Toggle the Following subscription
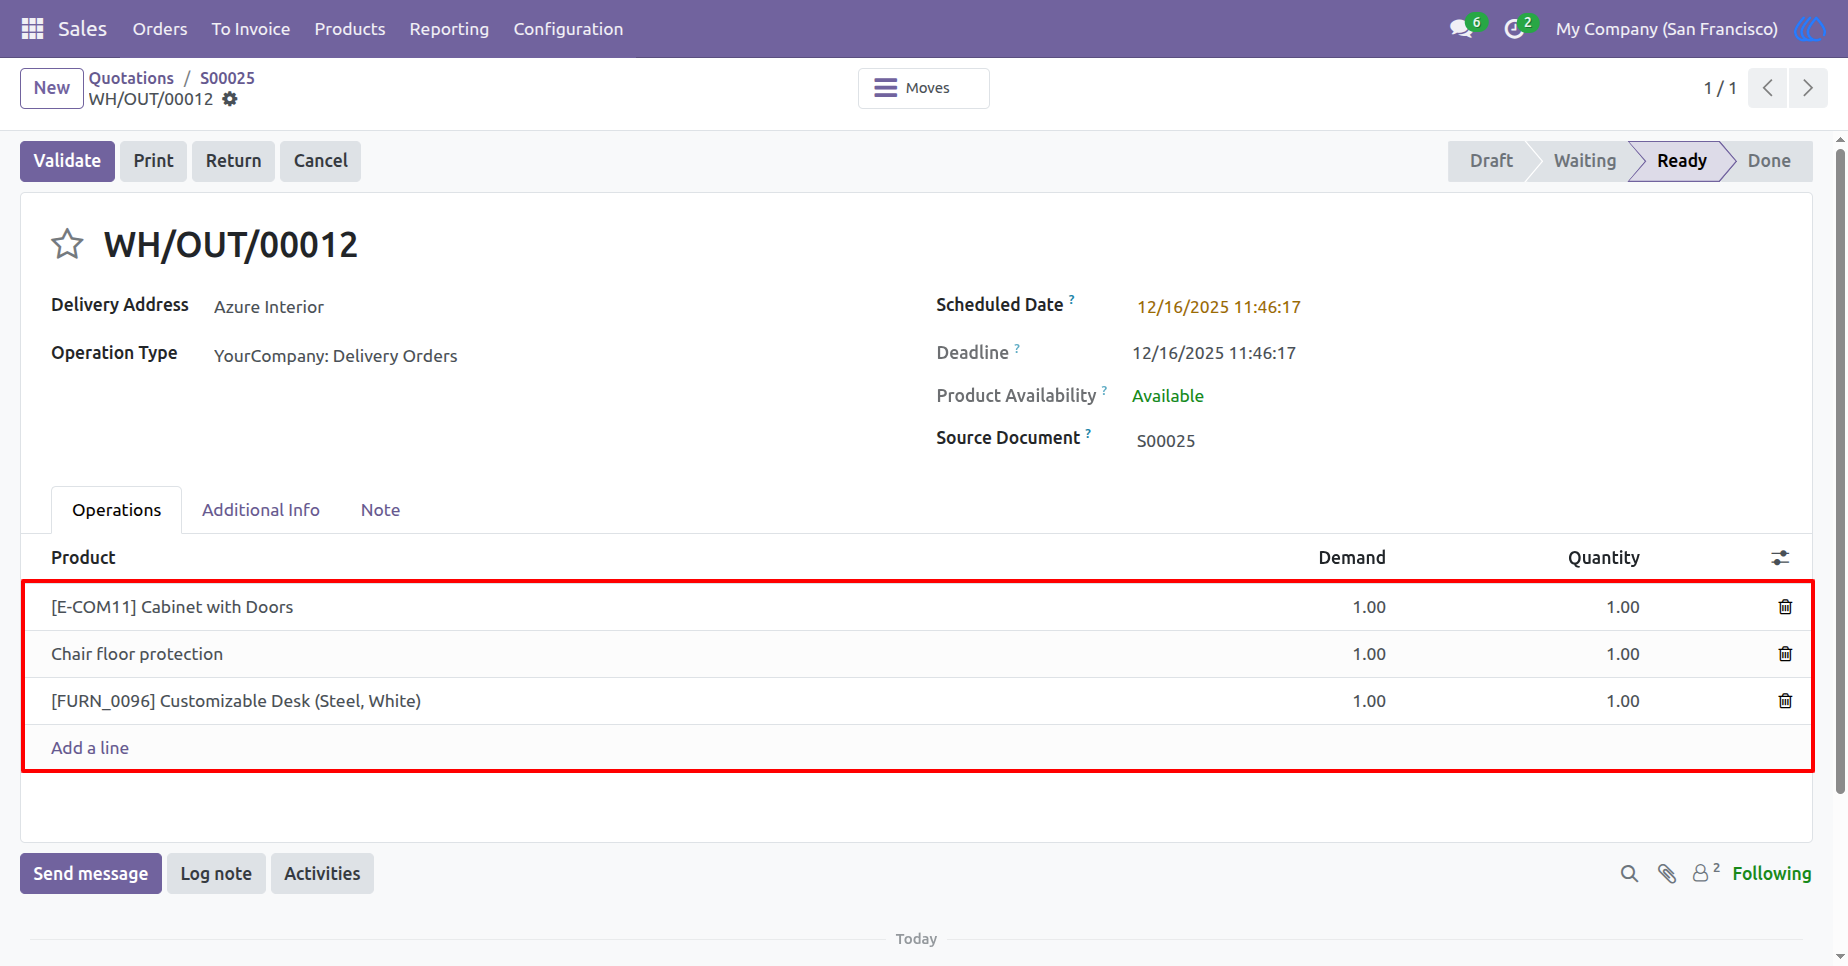Screen dimensions: 1848x966 point(1771,874)
